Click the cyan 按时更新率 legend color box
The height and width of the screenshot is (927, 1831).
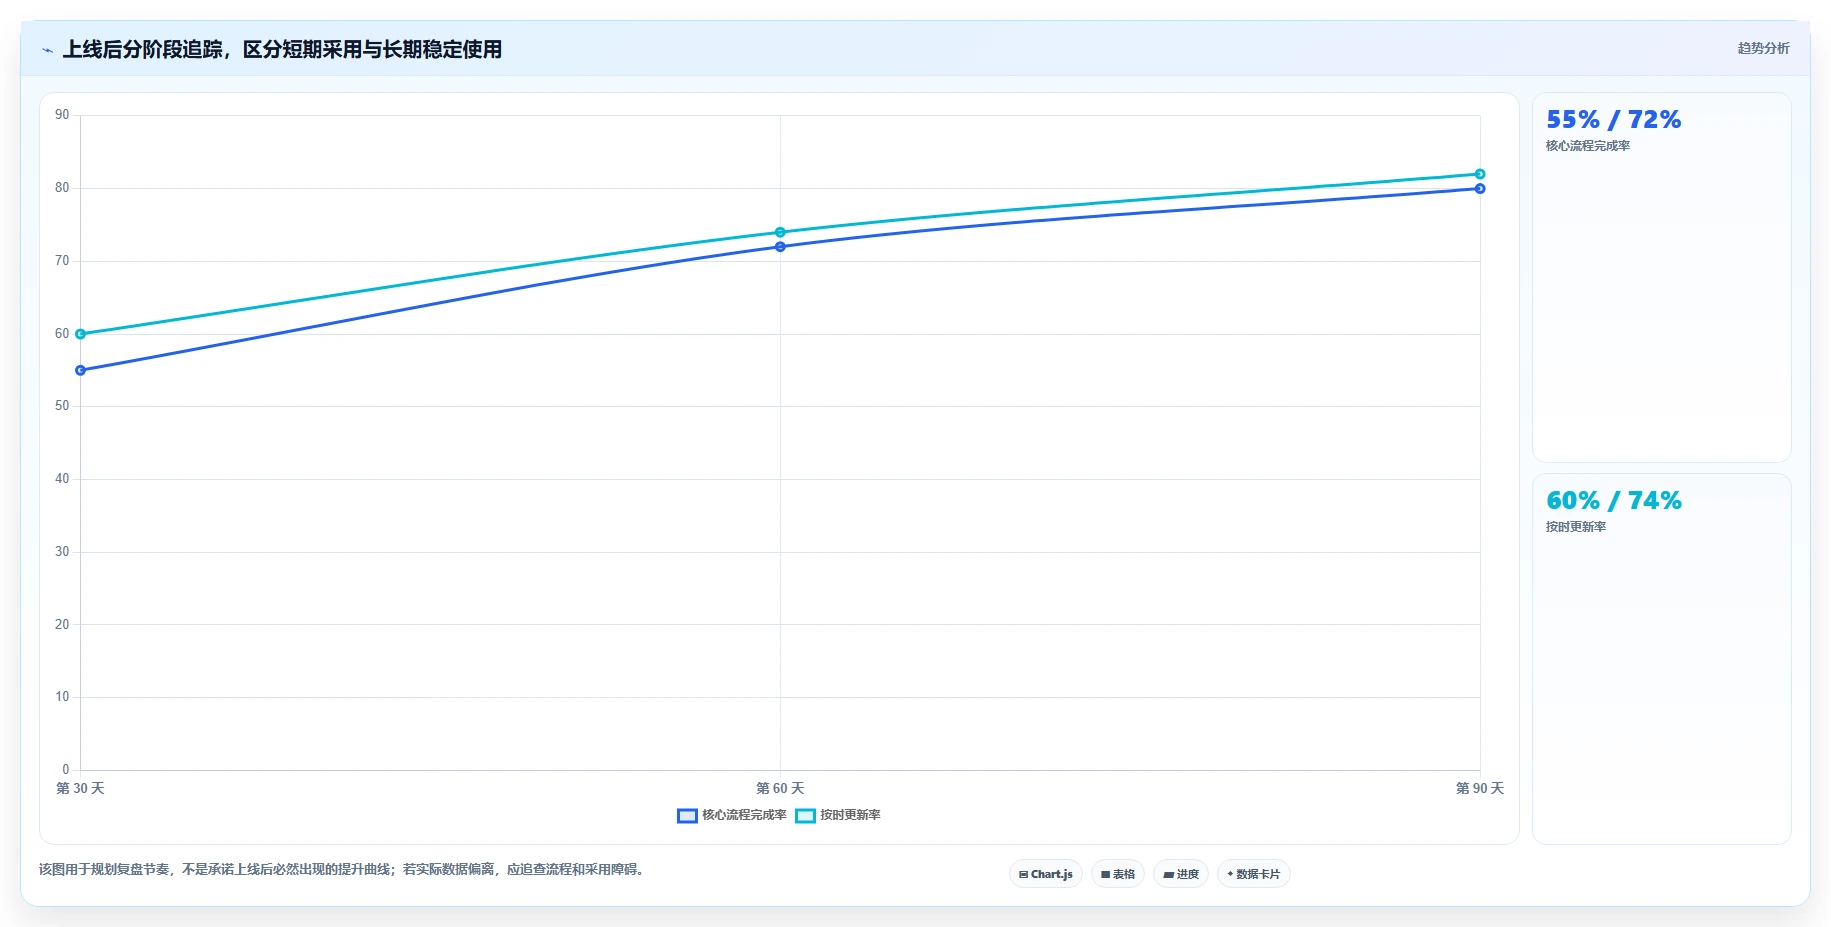click(x=805, y=816)
